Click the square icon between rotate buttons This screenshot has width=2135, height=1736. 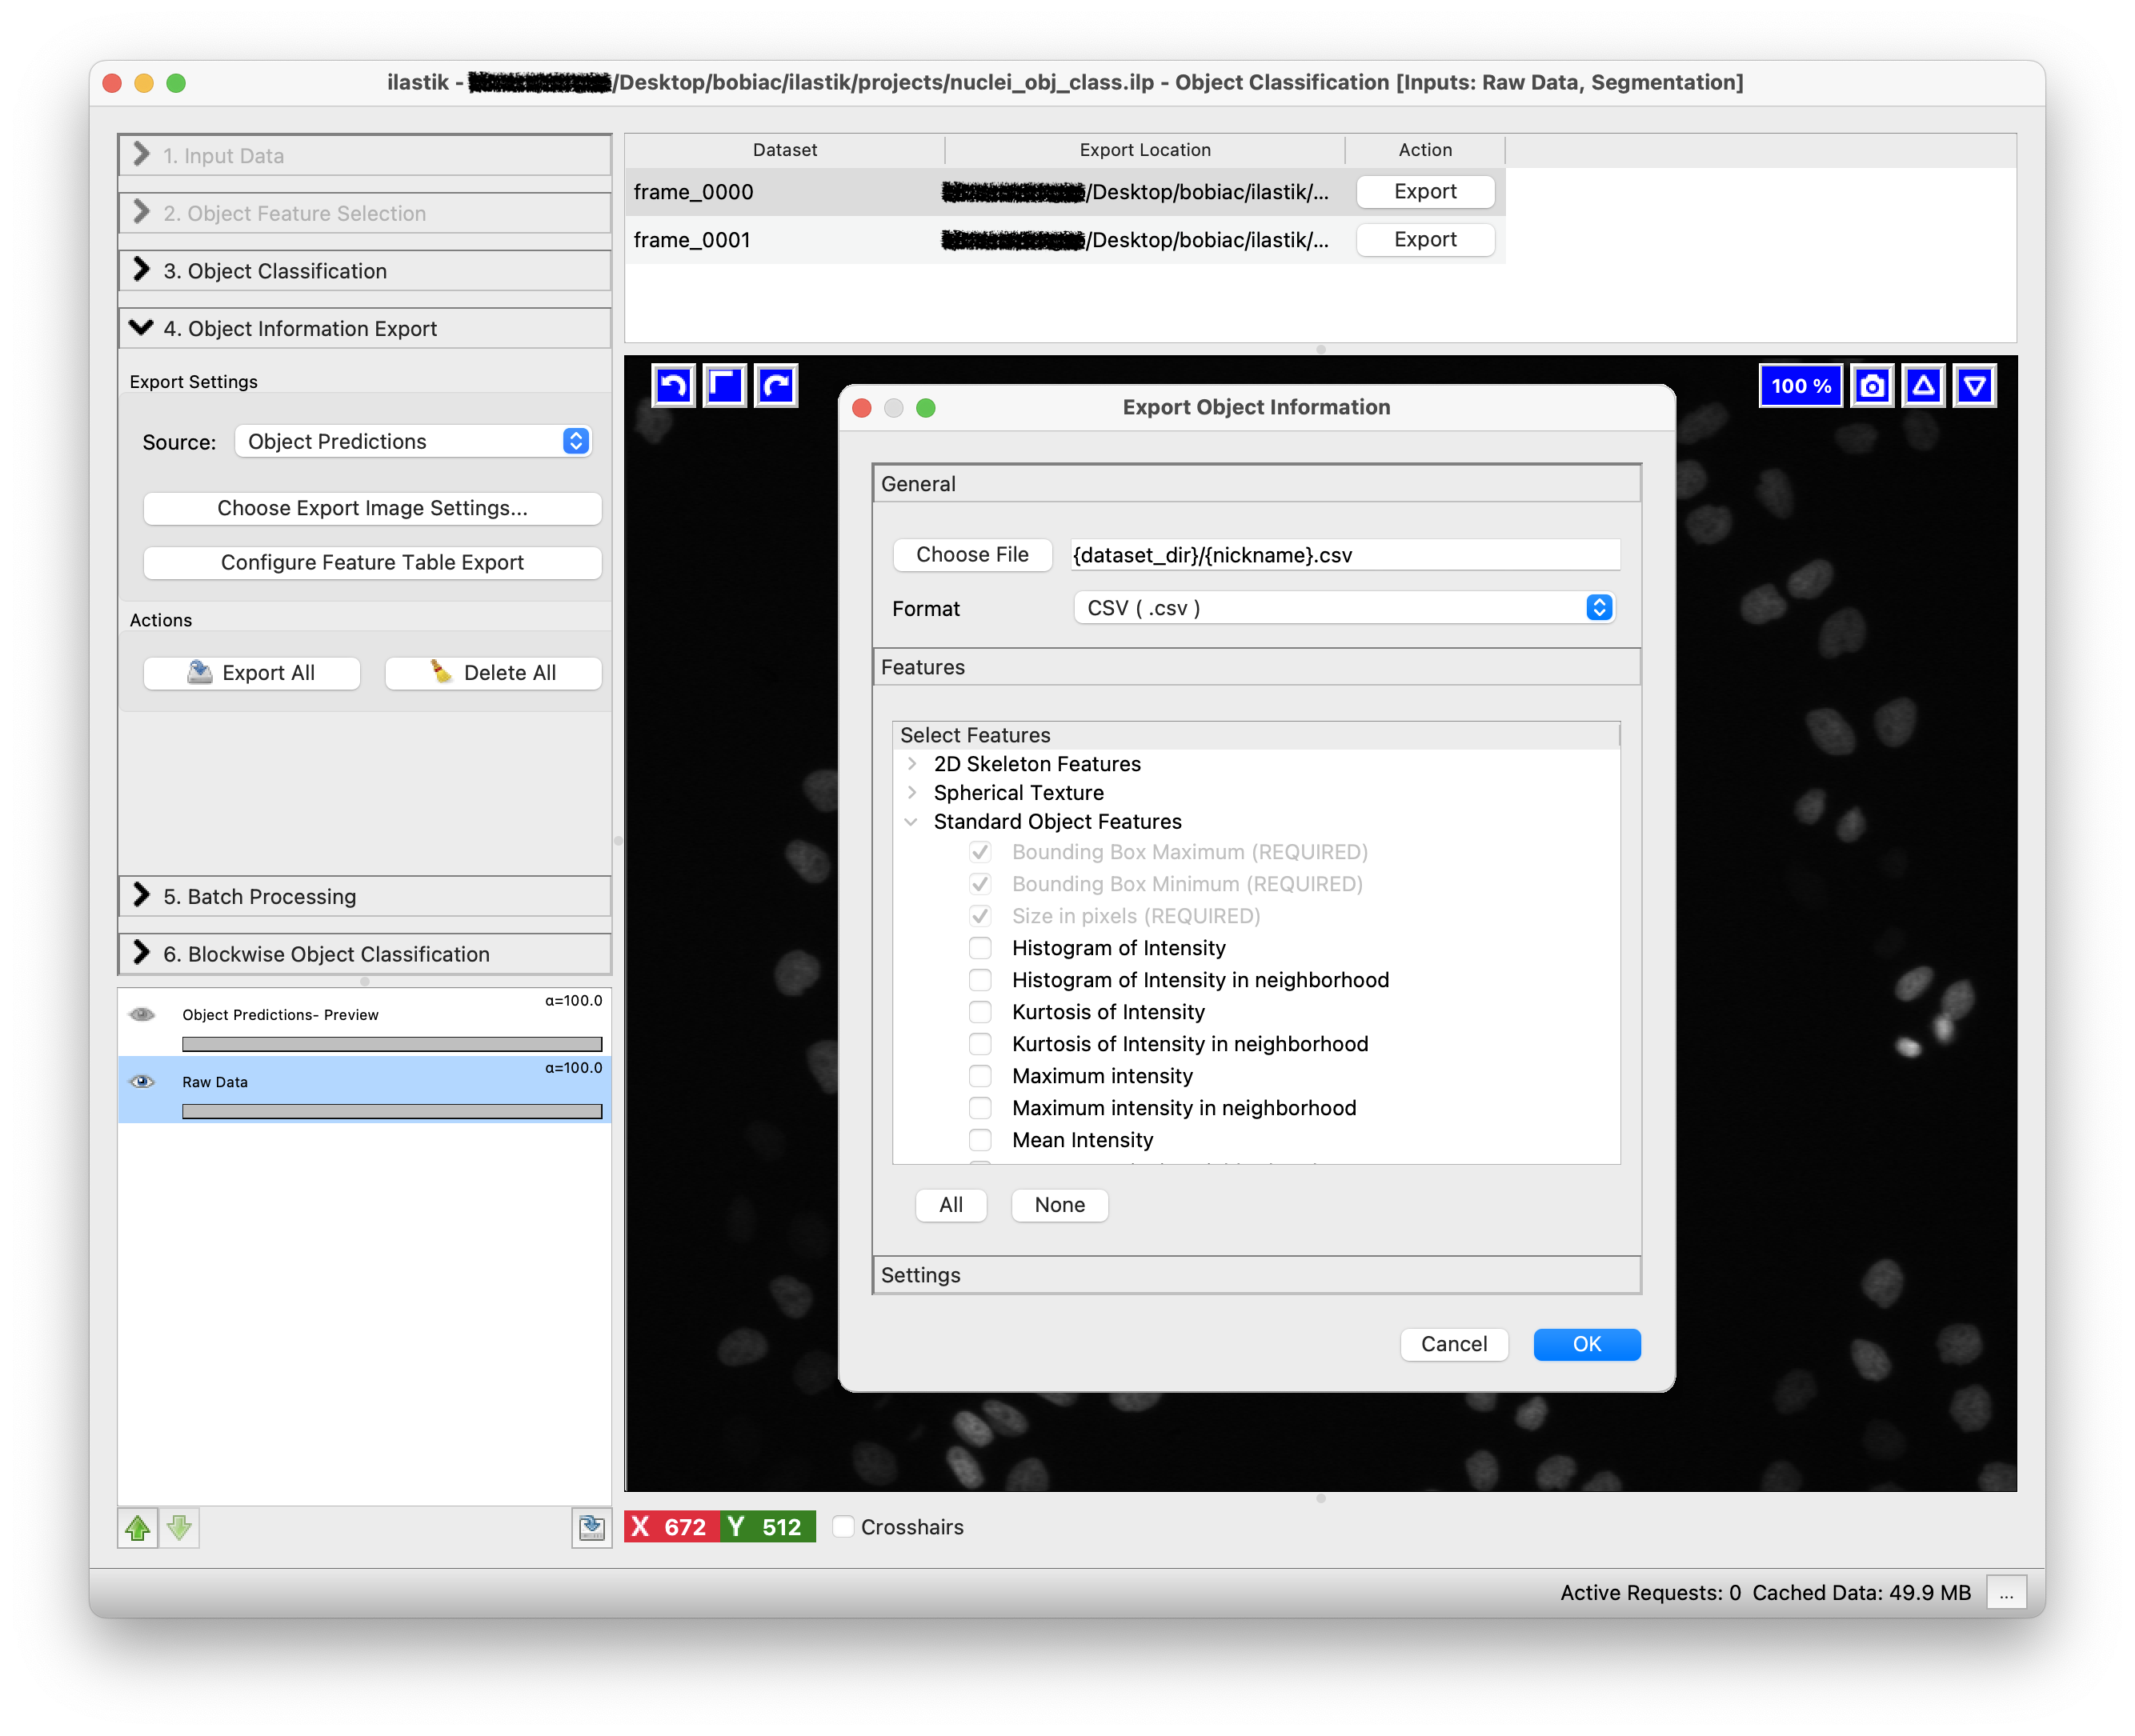(725, 386)
